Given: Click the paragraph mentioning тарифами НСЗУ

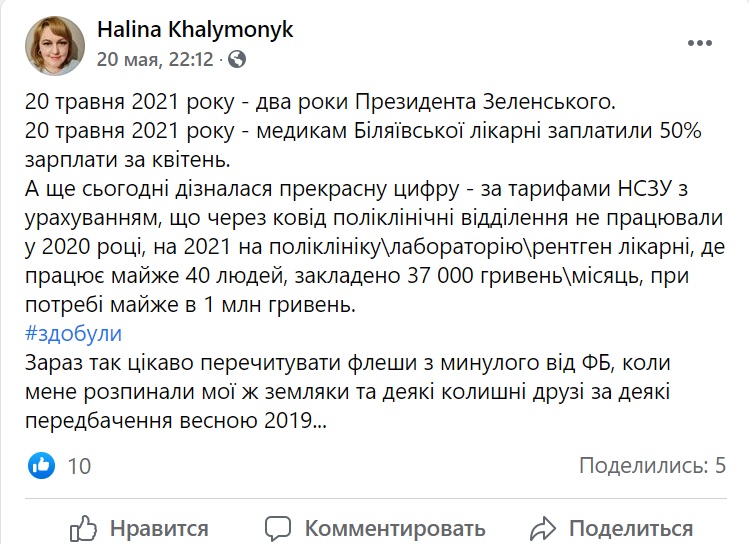Looking at the screenshot, I should click(x=375, y=246).
